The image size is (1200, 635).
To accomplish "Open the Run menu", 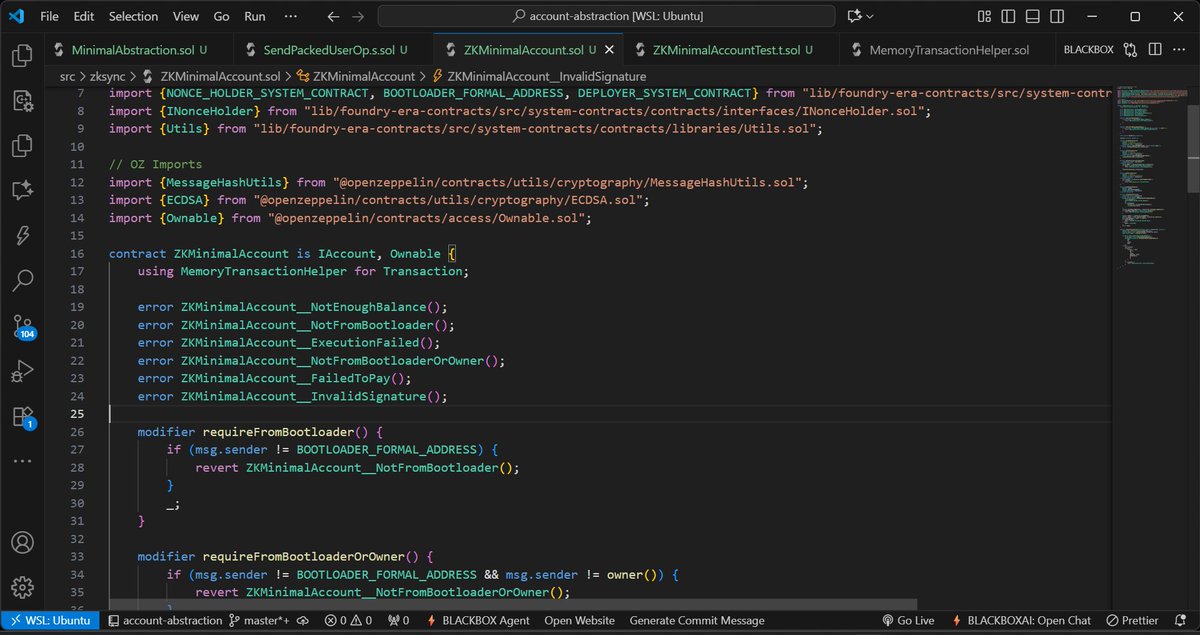I will [255, 16].
